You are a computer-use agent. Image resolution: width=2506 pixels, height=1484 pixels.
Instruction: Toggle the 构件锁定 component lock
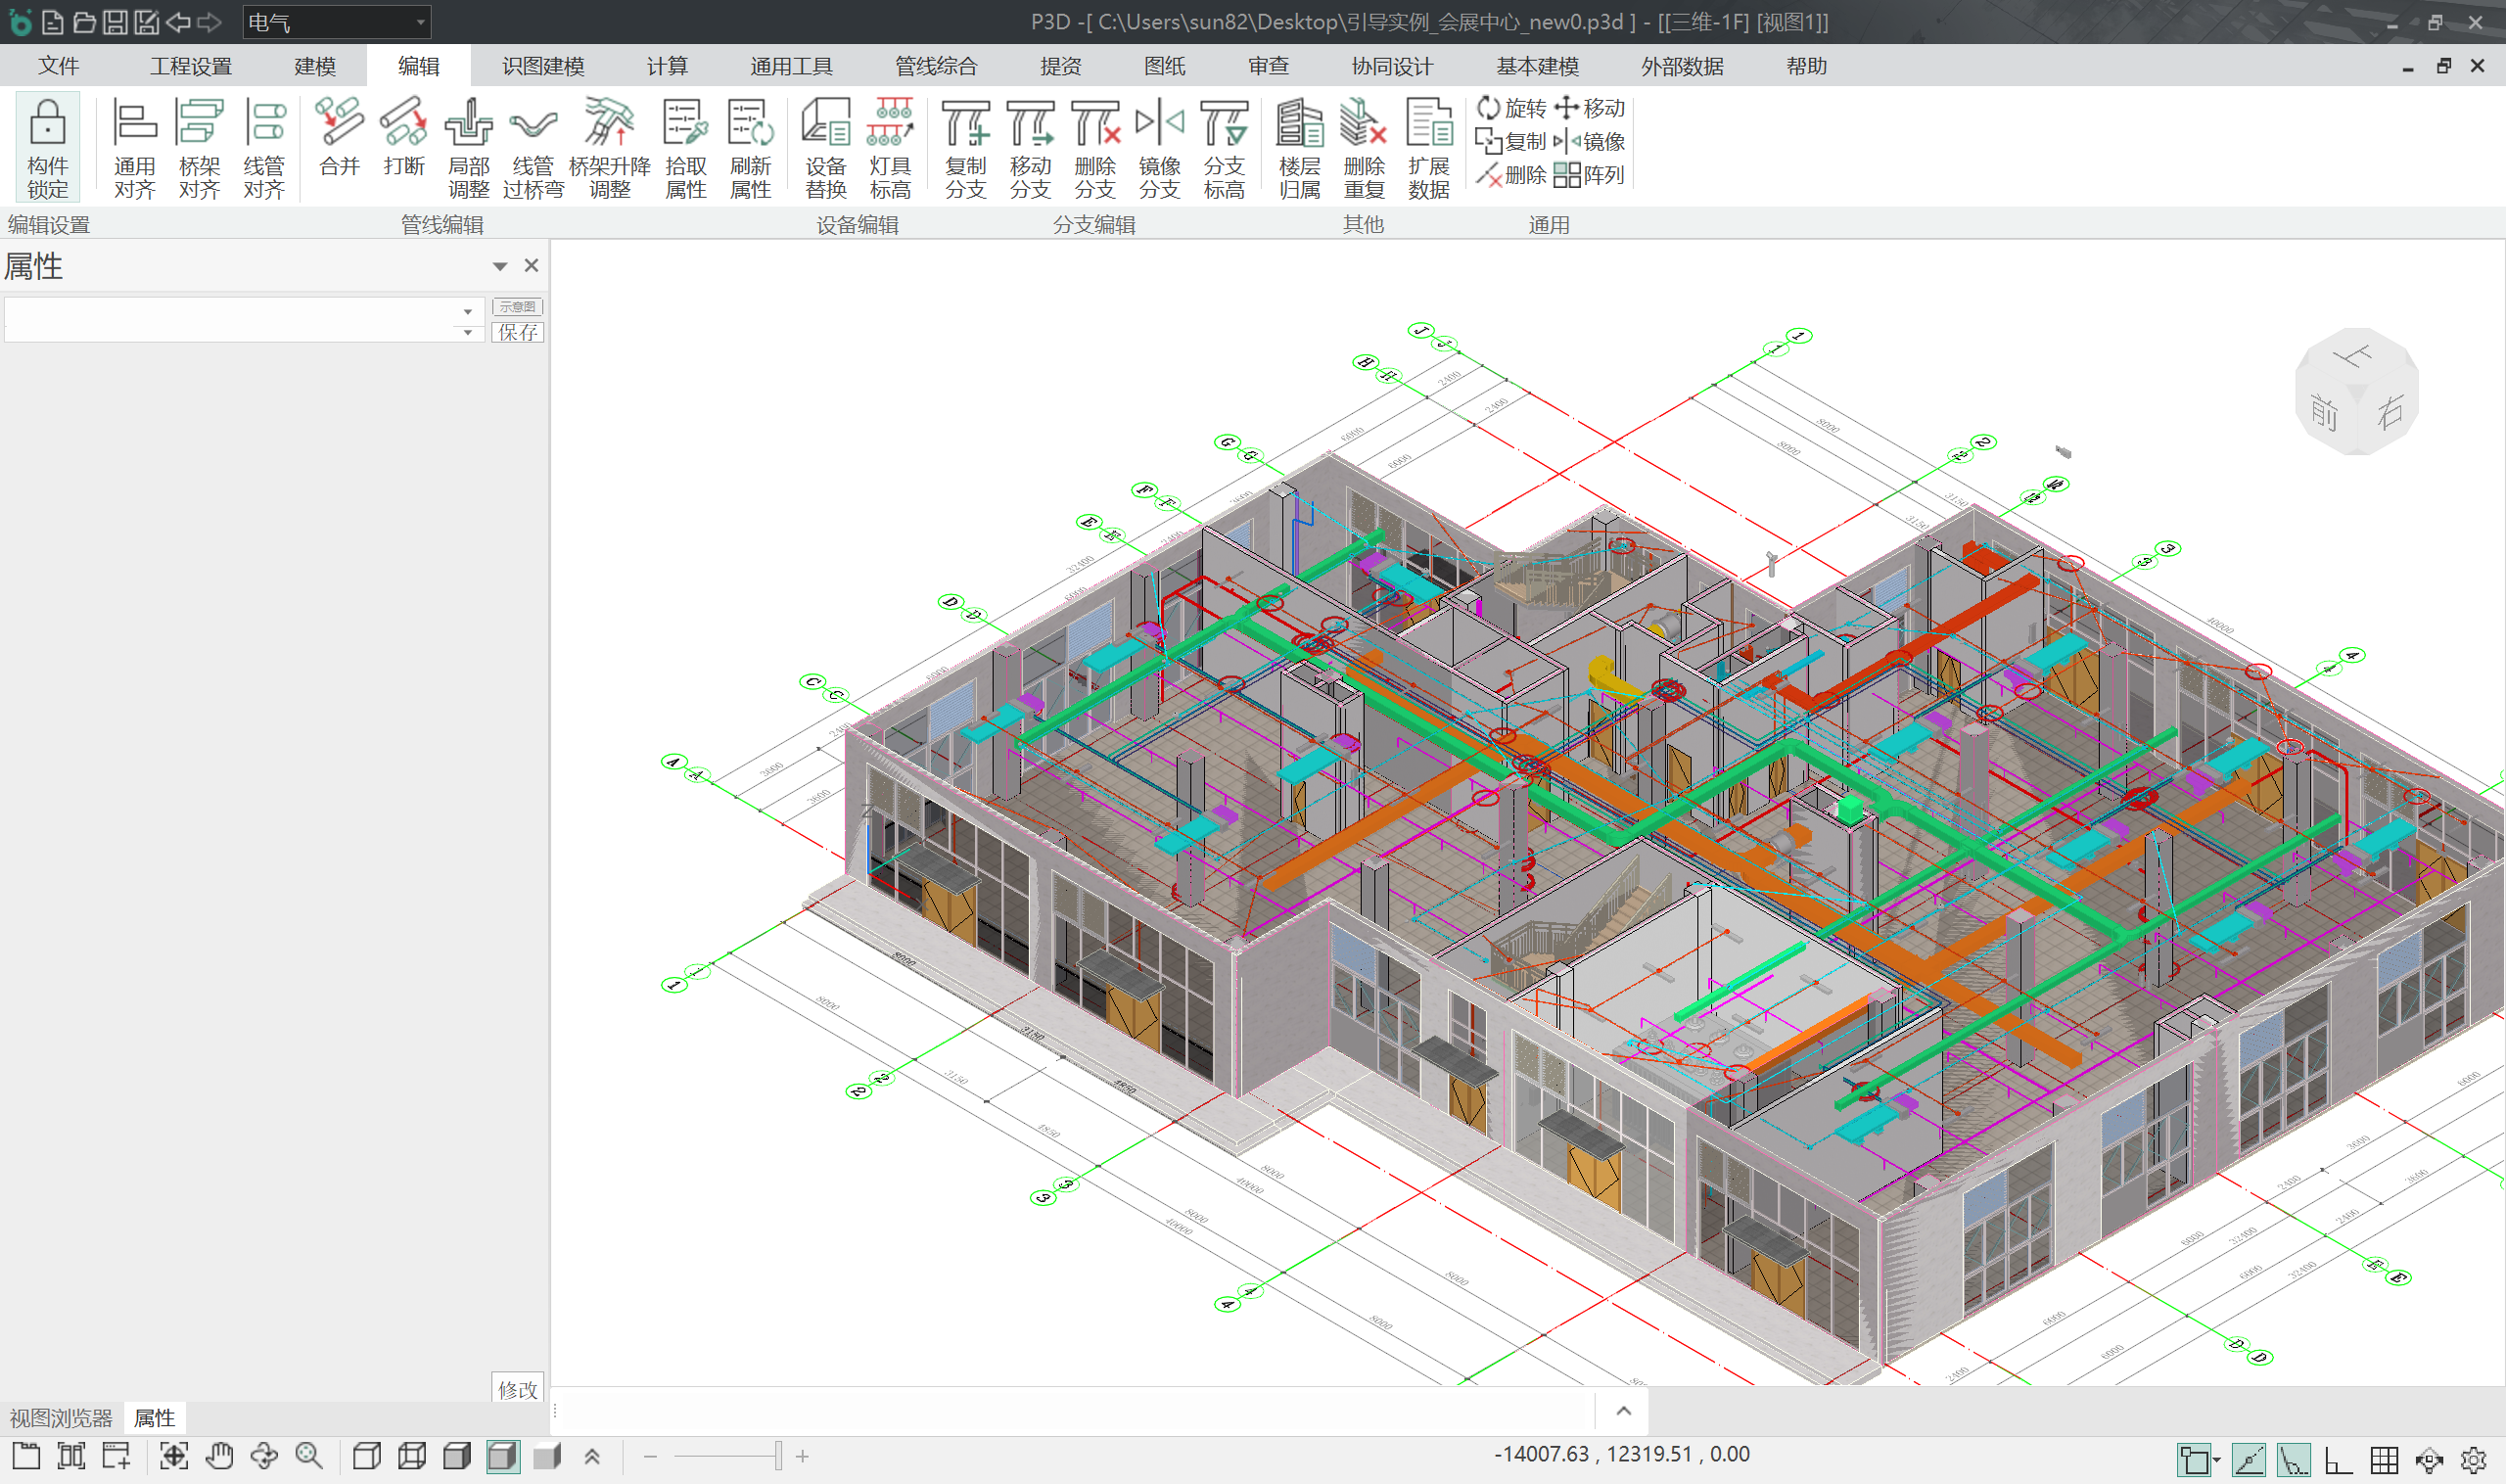pos(47,147)
